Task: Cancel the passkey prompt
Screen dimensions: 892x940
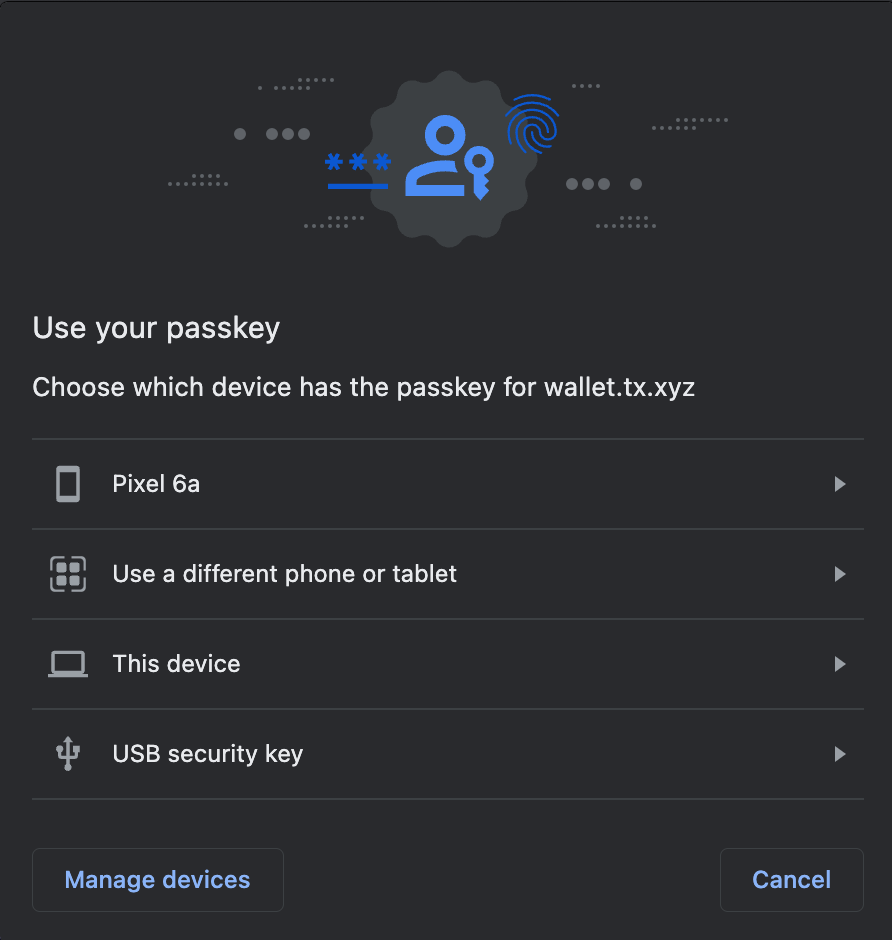Action: 791,879
